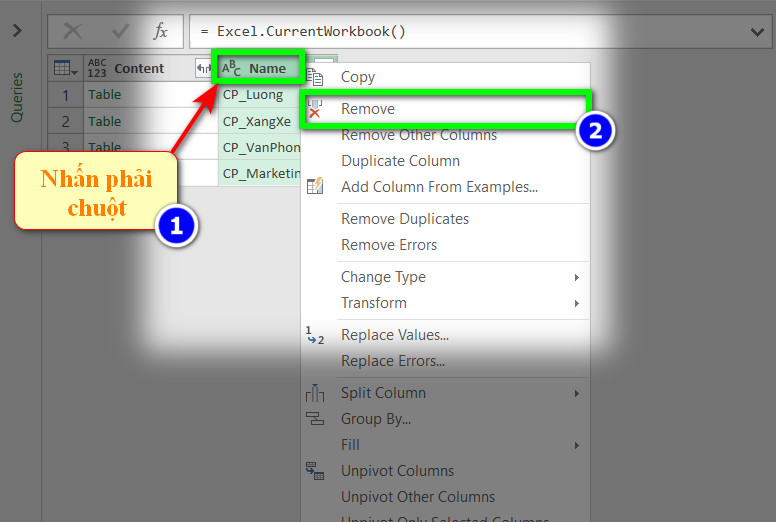The width and height of the screenshot is (776, 522).
Task: Open the Fill submenu
Action: [x=350, y=445]
